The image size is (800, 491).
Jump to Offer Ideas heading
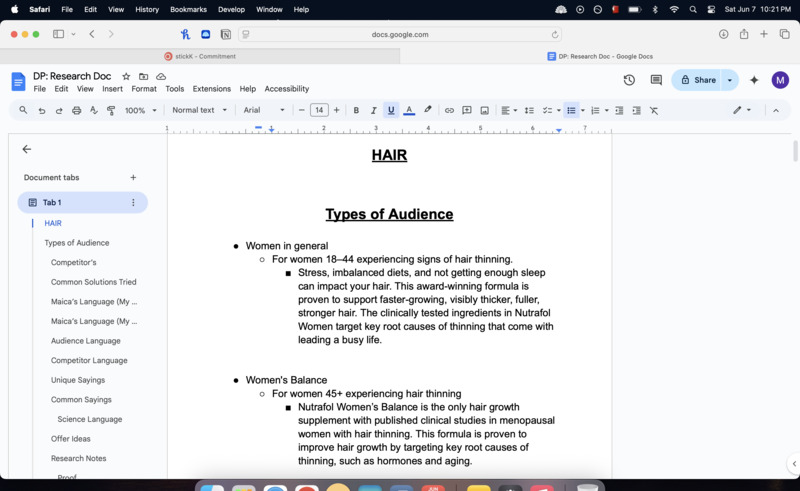pyautogui.click(x=70, y=439)
